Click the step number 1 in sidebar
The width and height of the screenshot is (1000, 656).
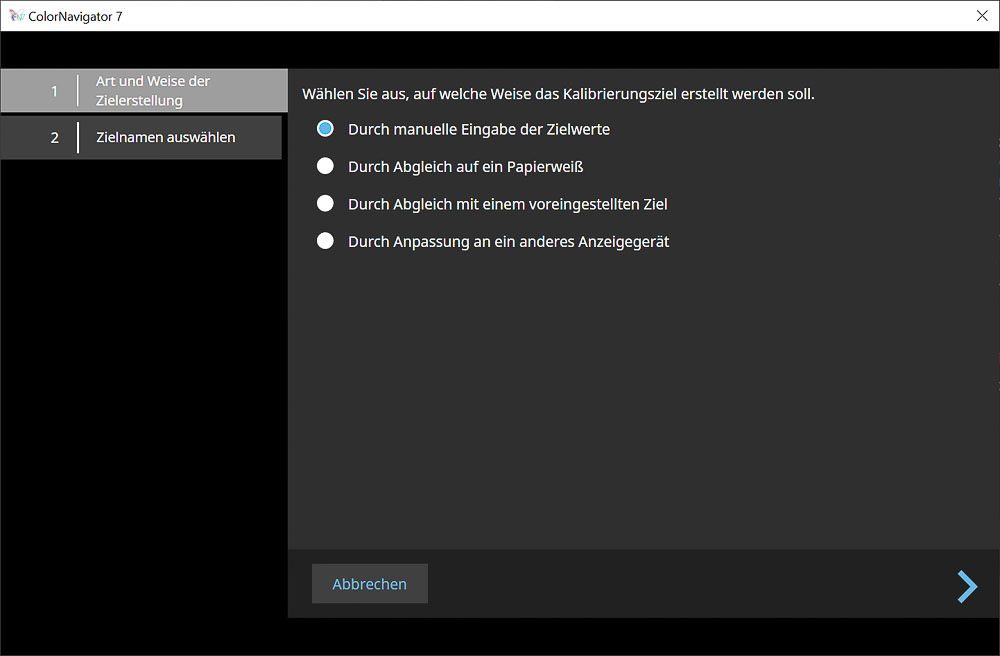(x=55, y=91)
